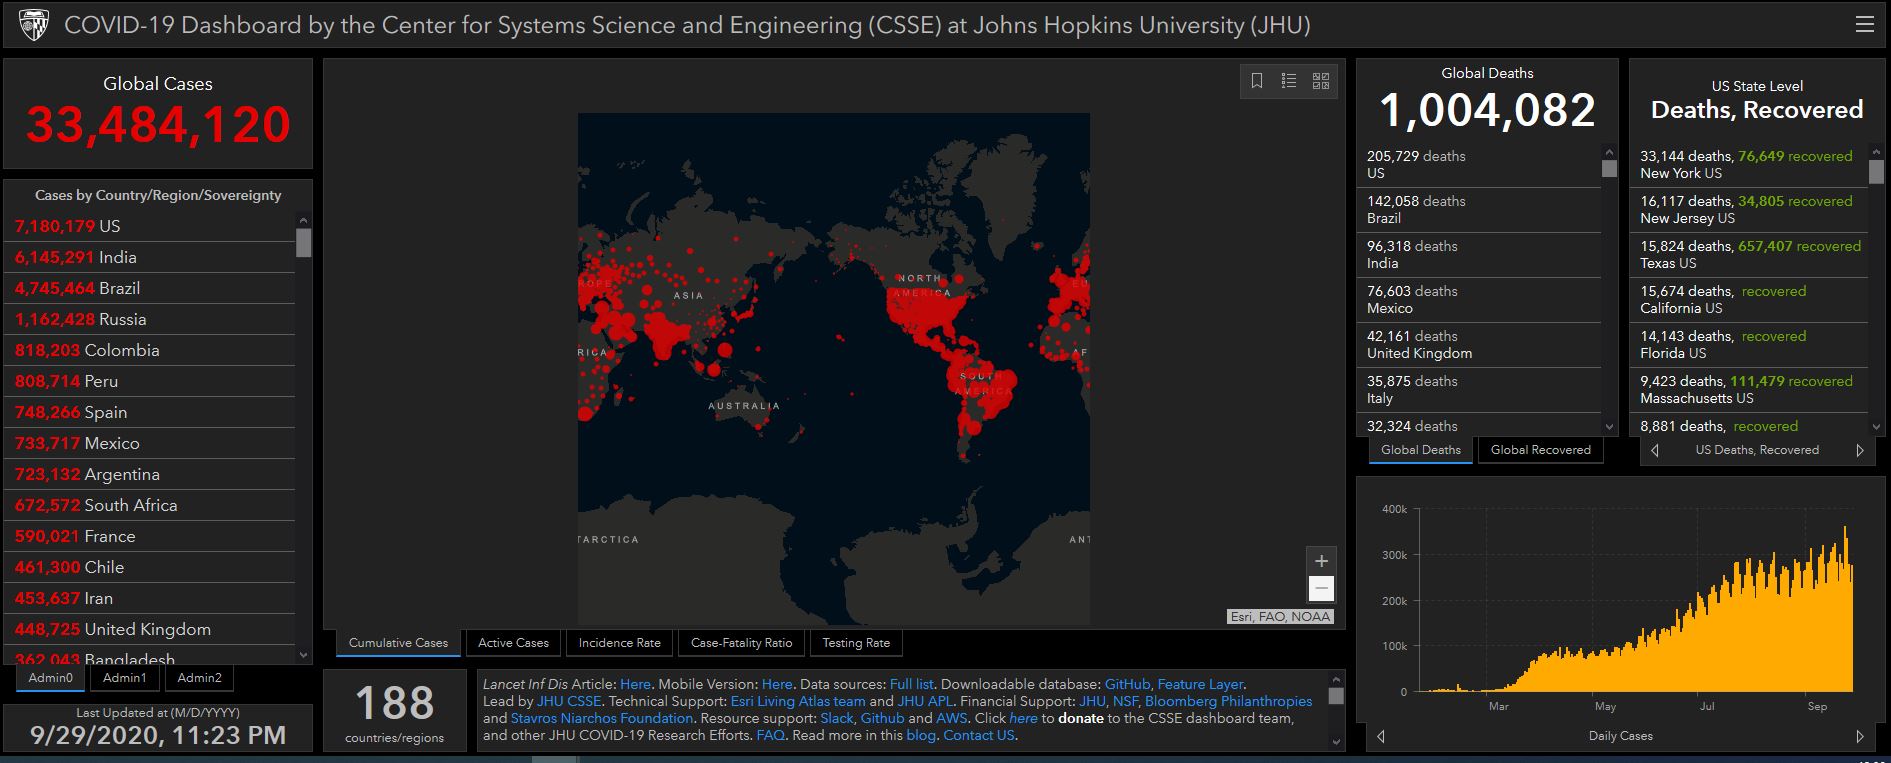Viewport: 1891px width, 763px height.
Task: Open the Full list data sources link
Action: pos(911,684)
